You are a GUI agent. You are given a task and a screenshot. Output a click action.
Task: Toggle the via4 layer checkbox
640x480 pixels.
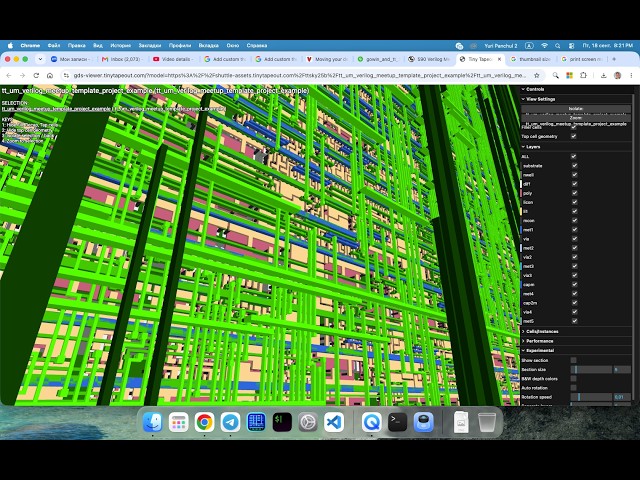[x=574, y=312]
